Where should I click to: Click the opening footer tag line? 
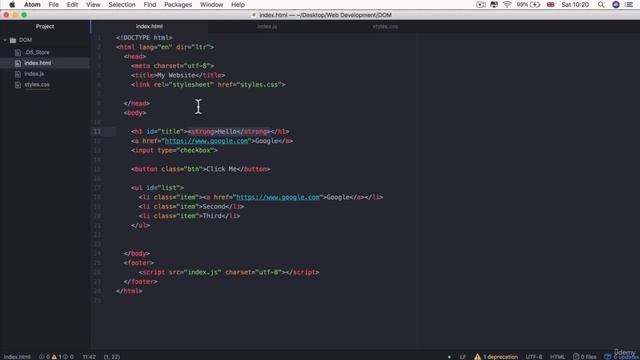click(139, 263)
